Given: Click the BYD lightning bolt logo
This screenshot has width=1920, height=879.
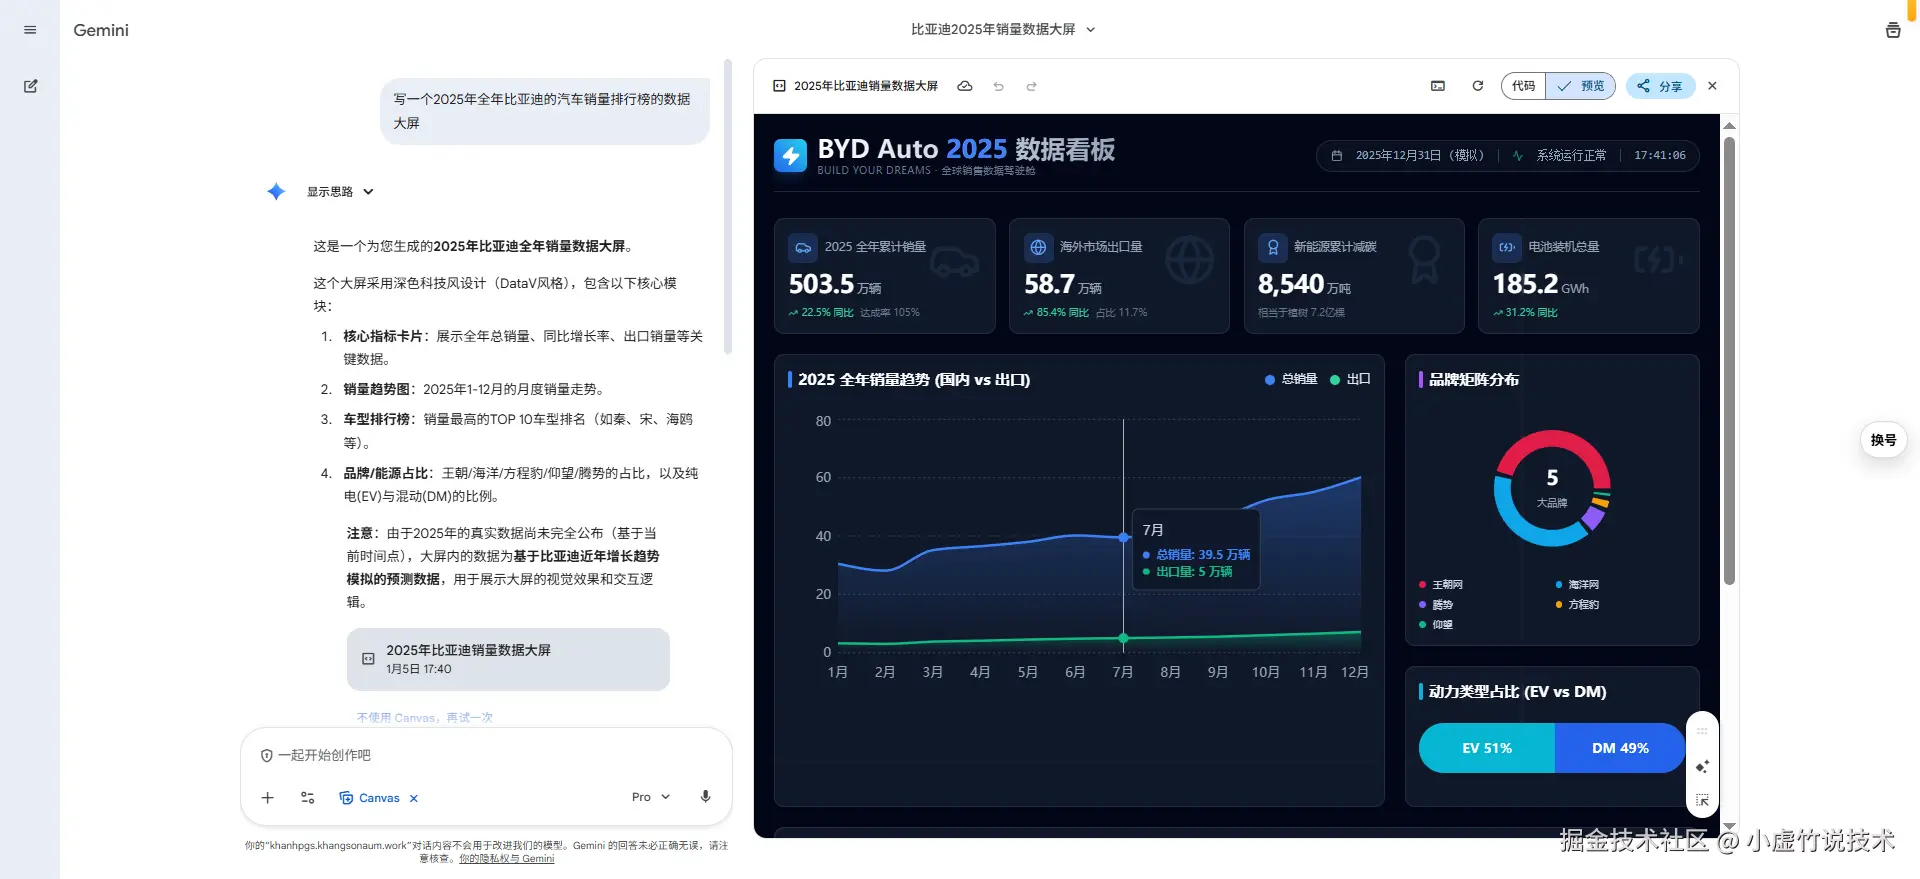Looking at the screenshot, I should pos(790,155).
